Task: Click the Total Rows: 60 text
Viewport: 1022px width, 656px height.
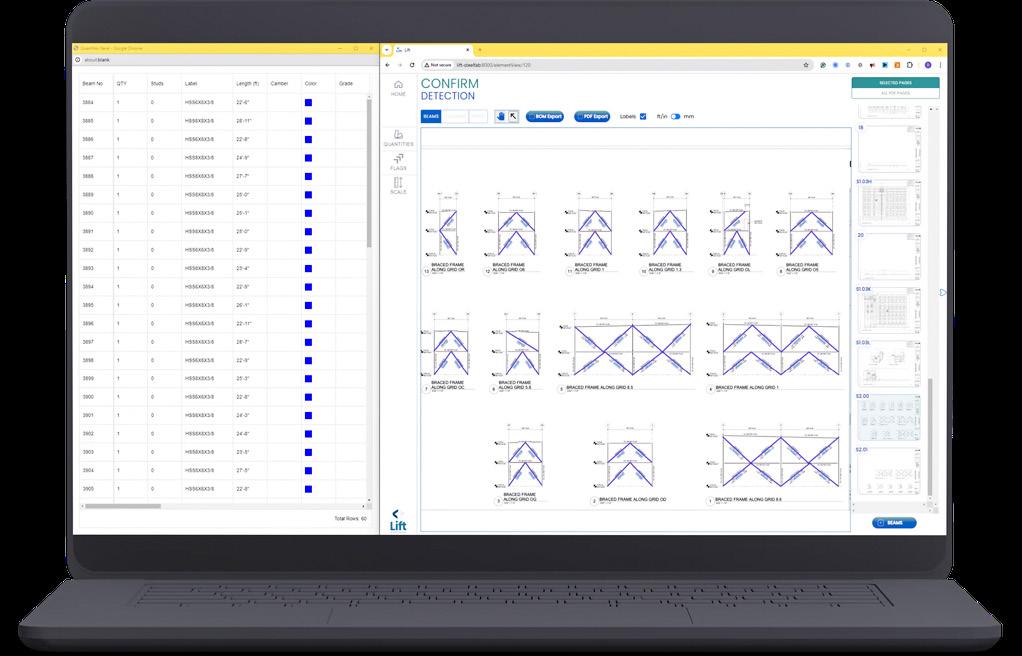Action: click(x=350, y=518)
